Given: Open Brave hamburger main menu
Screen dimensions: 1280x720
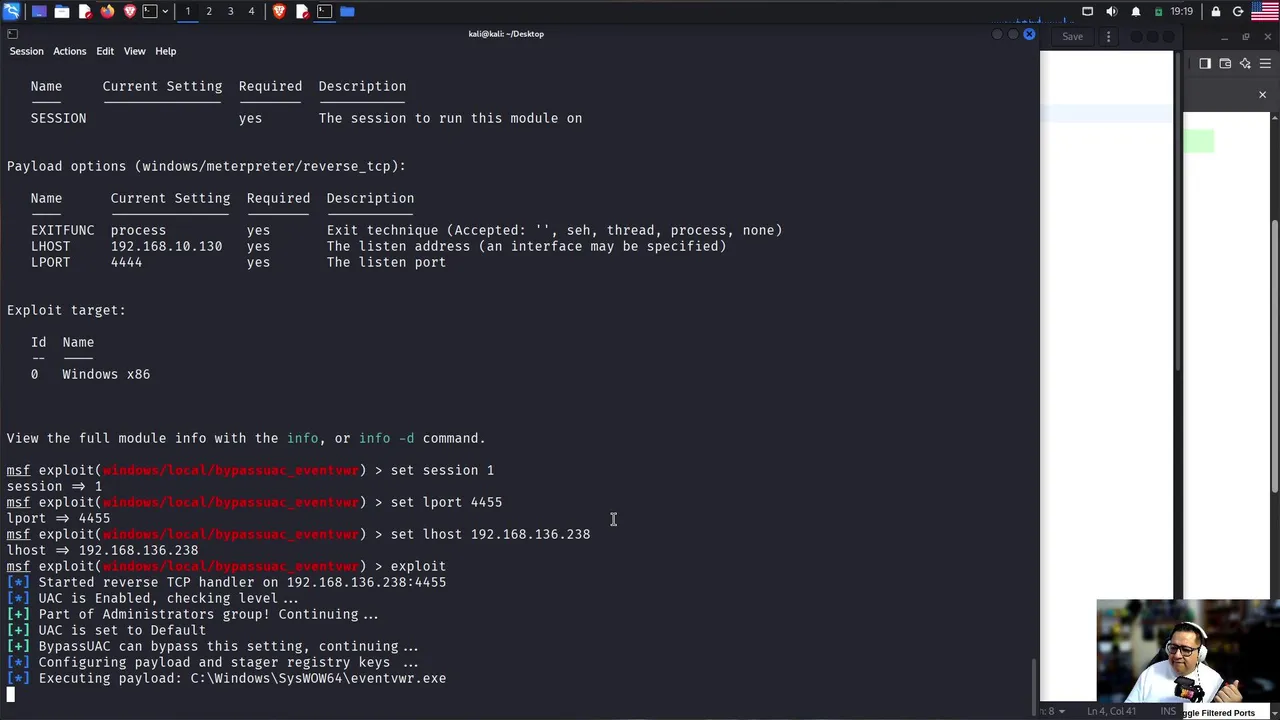Looking at the screenshot, I should pos(1265,63).
